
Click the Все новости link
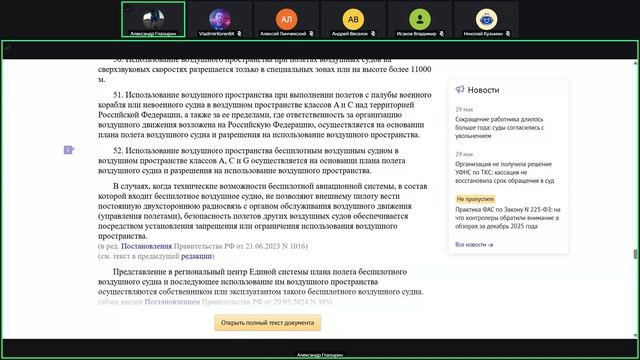pyautogui.click(x=474, y=245)
